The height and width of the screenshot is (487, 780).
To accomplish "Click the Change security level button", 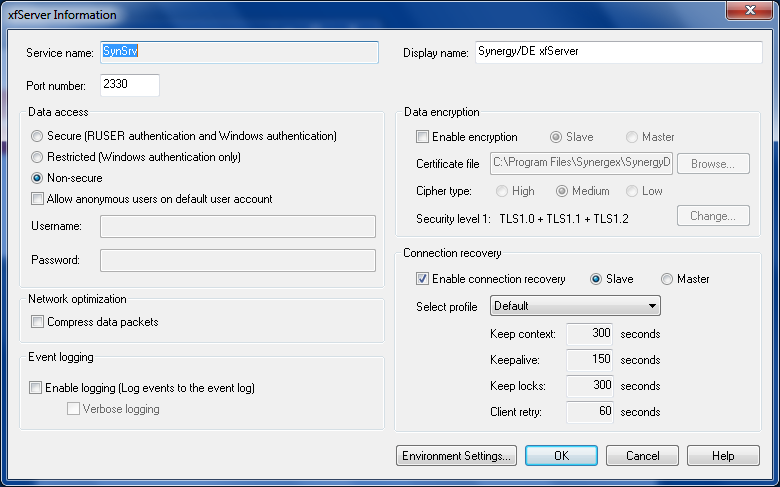I will (x=713, y=216).
